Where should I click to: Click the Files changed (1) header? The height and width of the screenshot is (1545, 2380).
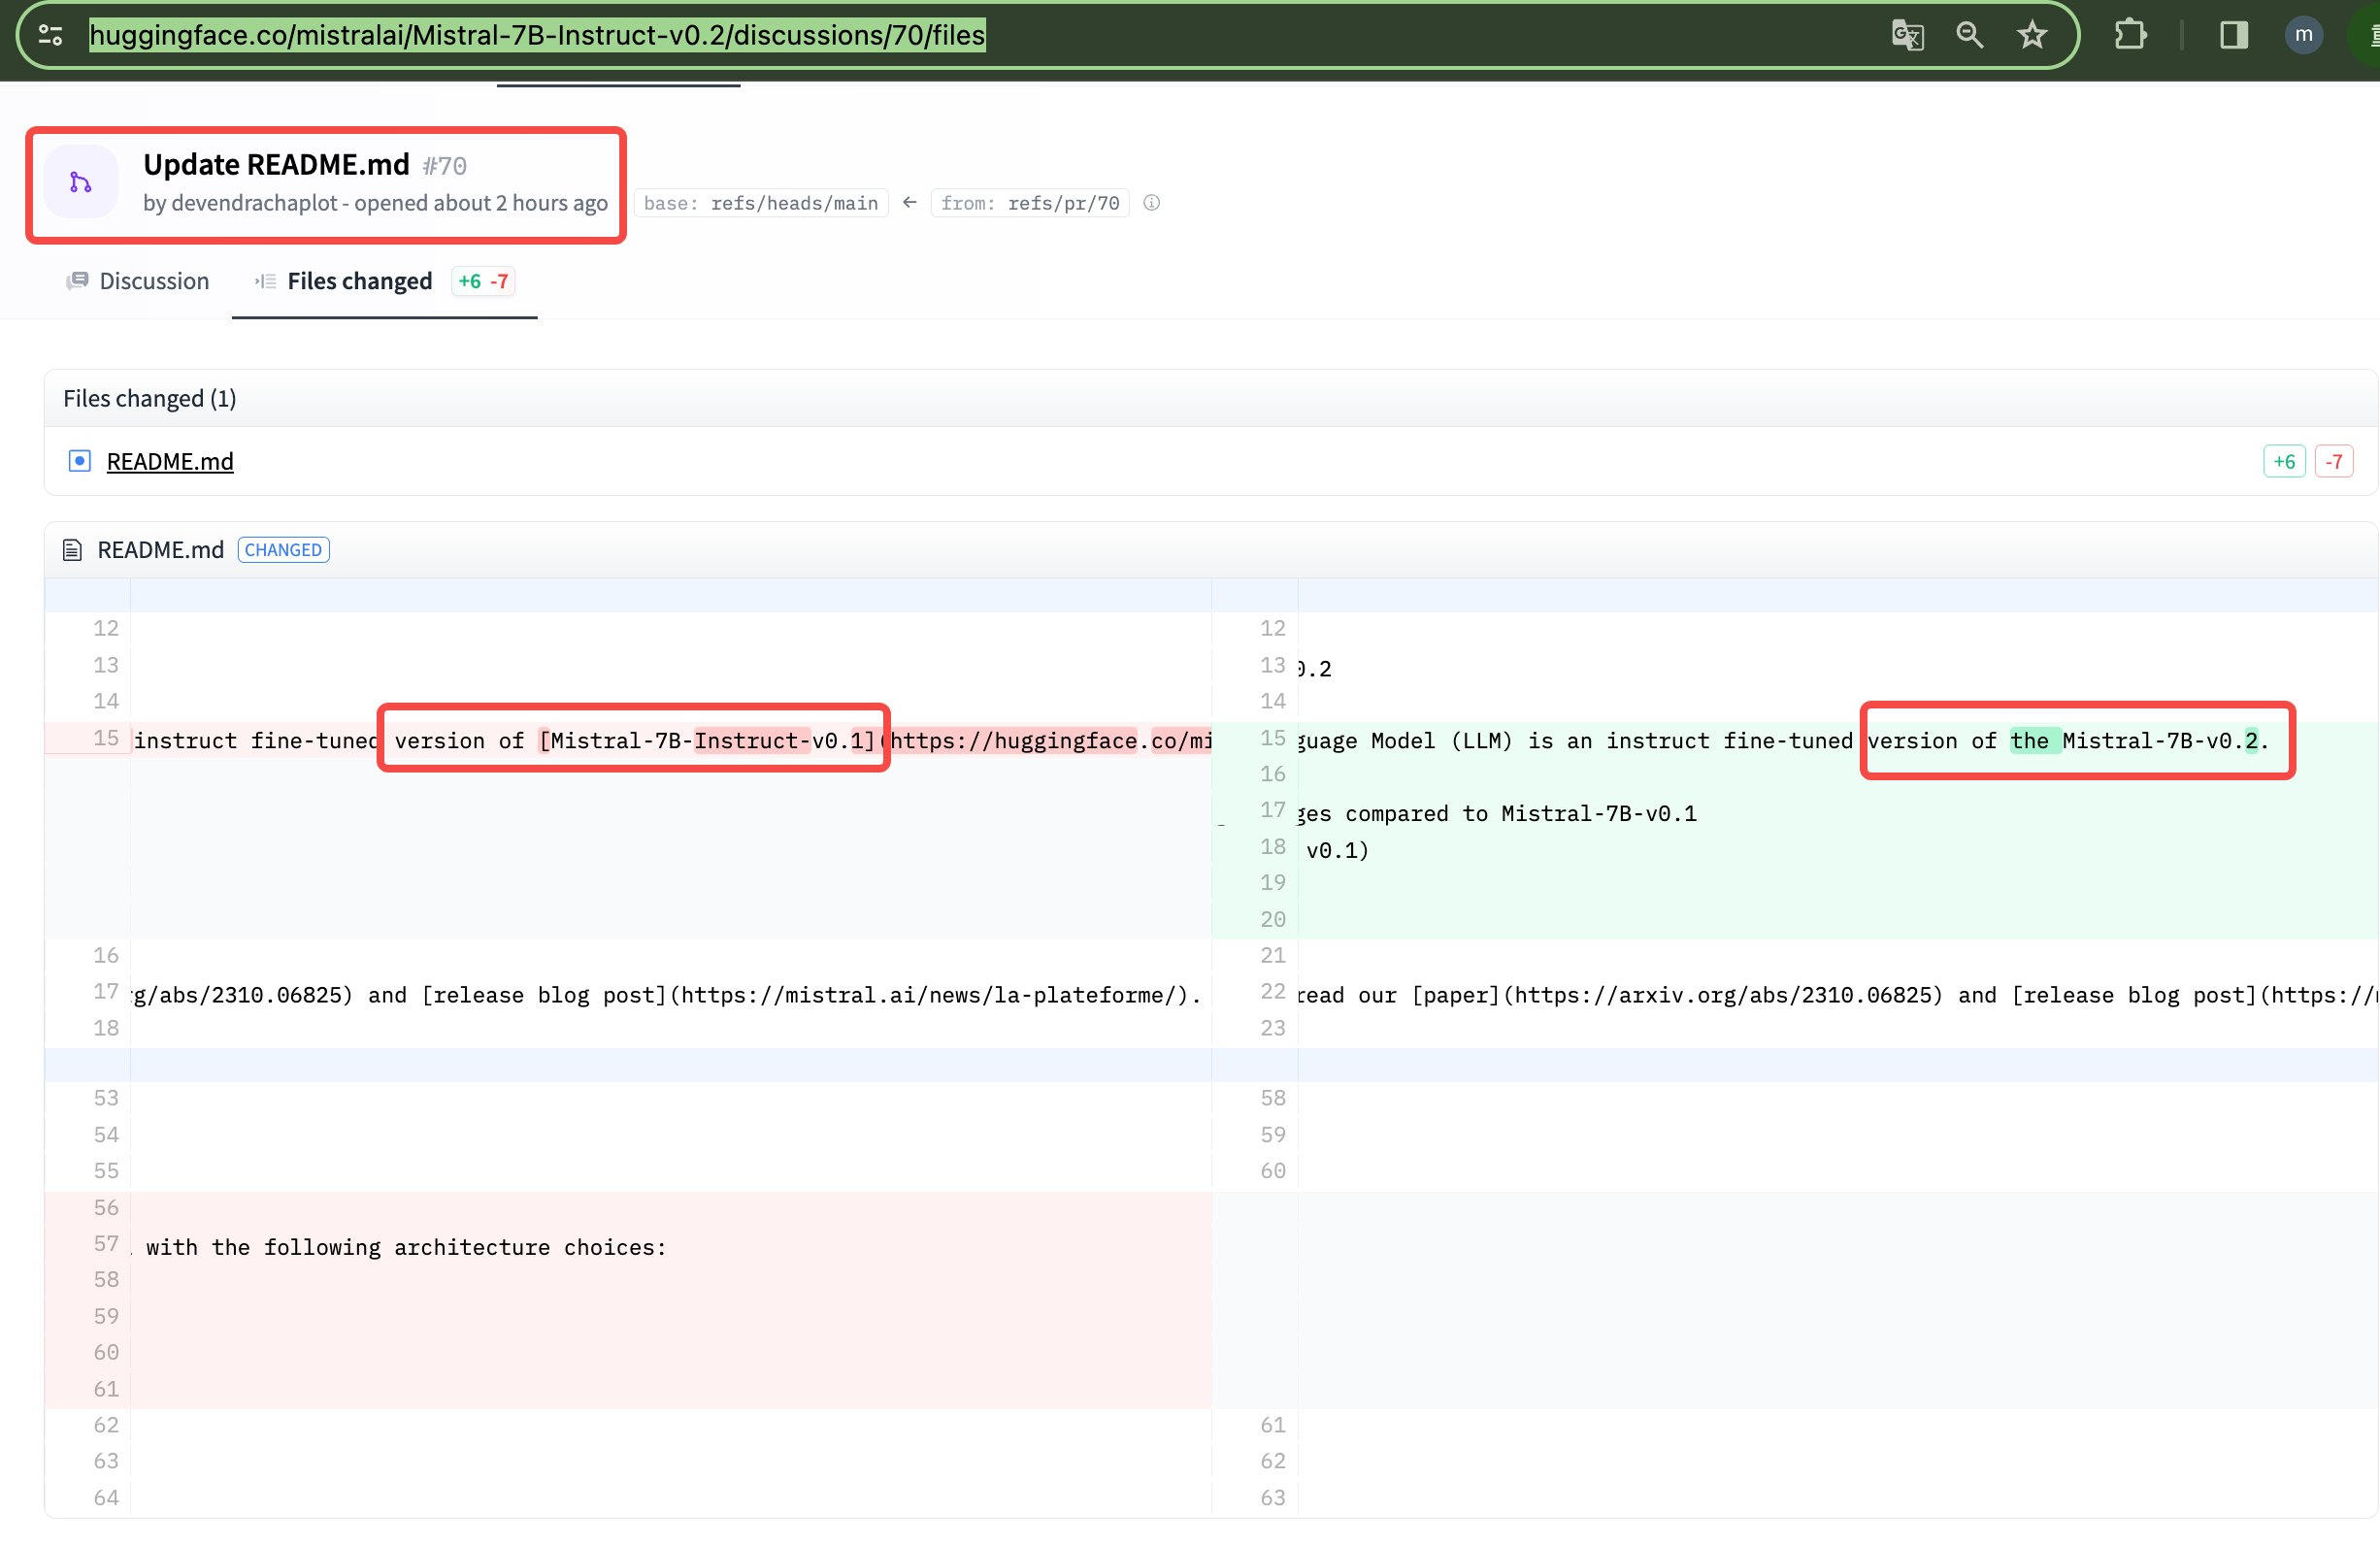[150, 399]
